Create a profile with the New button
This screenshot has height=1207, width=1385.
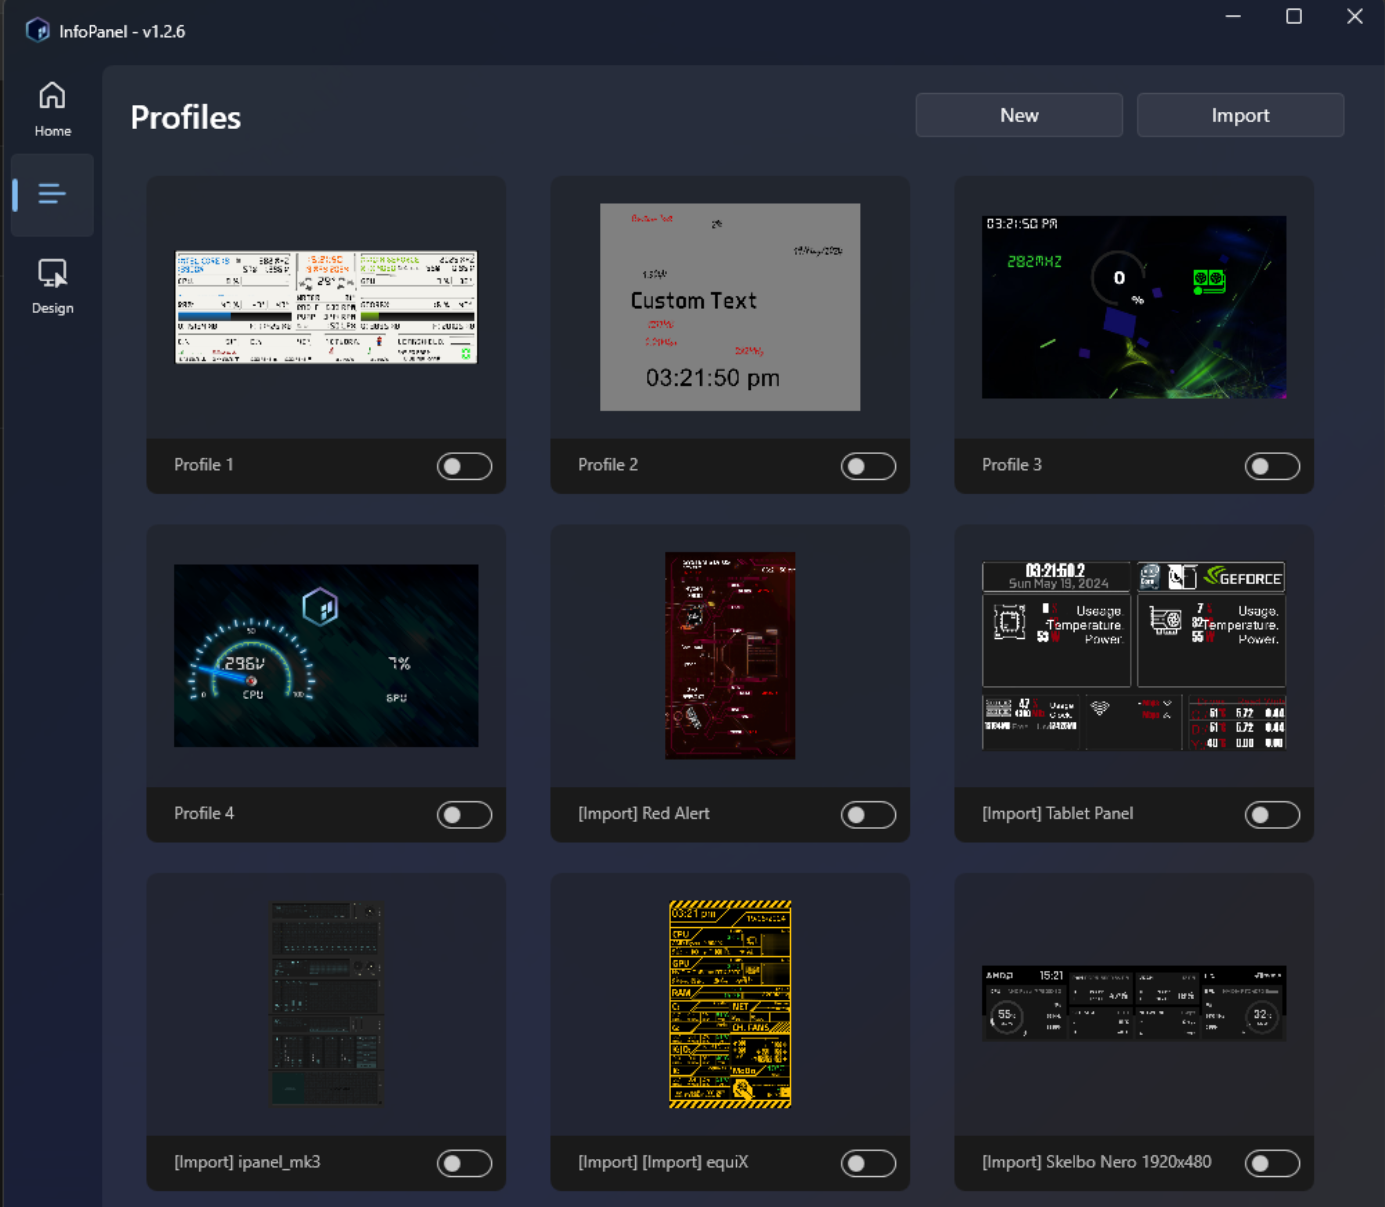1019,115
